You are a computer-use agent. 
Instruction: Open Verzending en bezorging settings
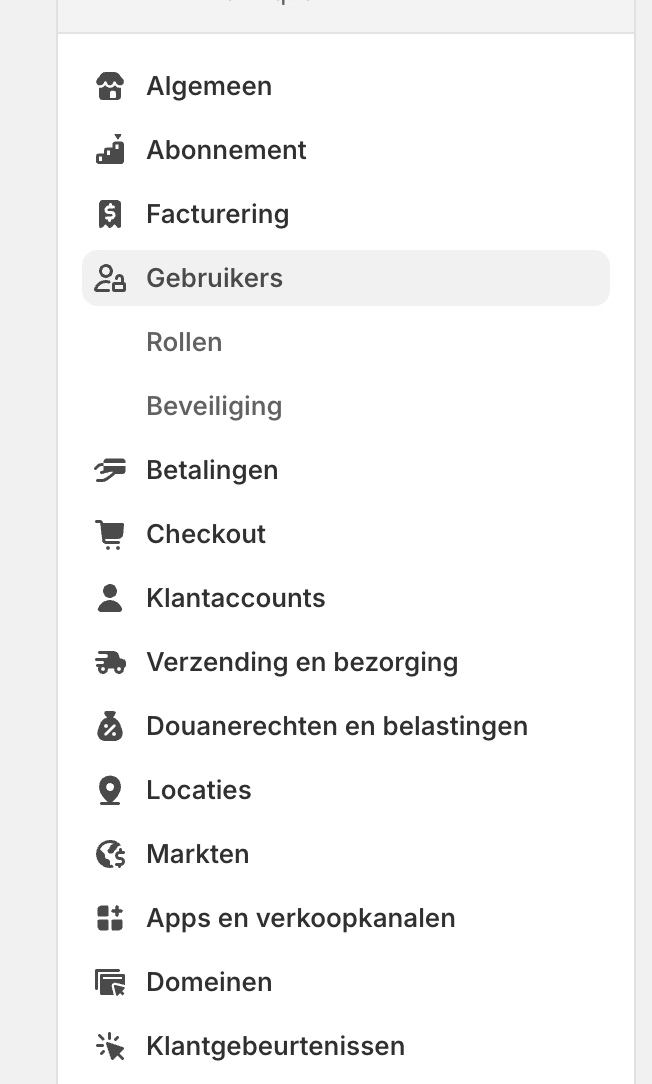tap(302, 662)
